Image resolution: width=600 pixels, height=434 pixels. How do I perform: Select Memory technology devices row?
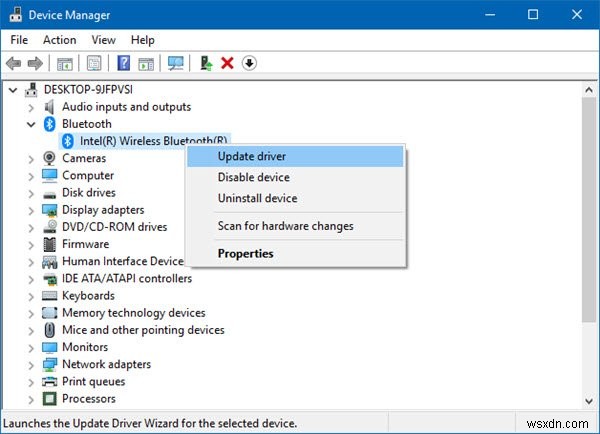coord(134,313)
